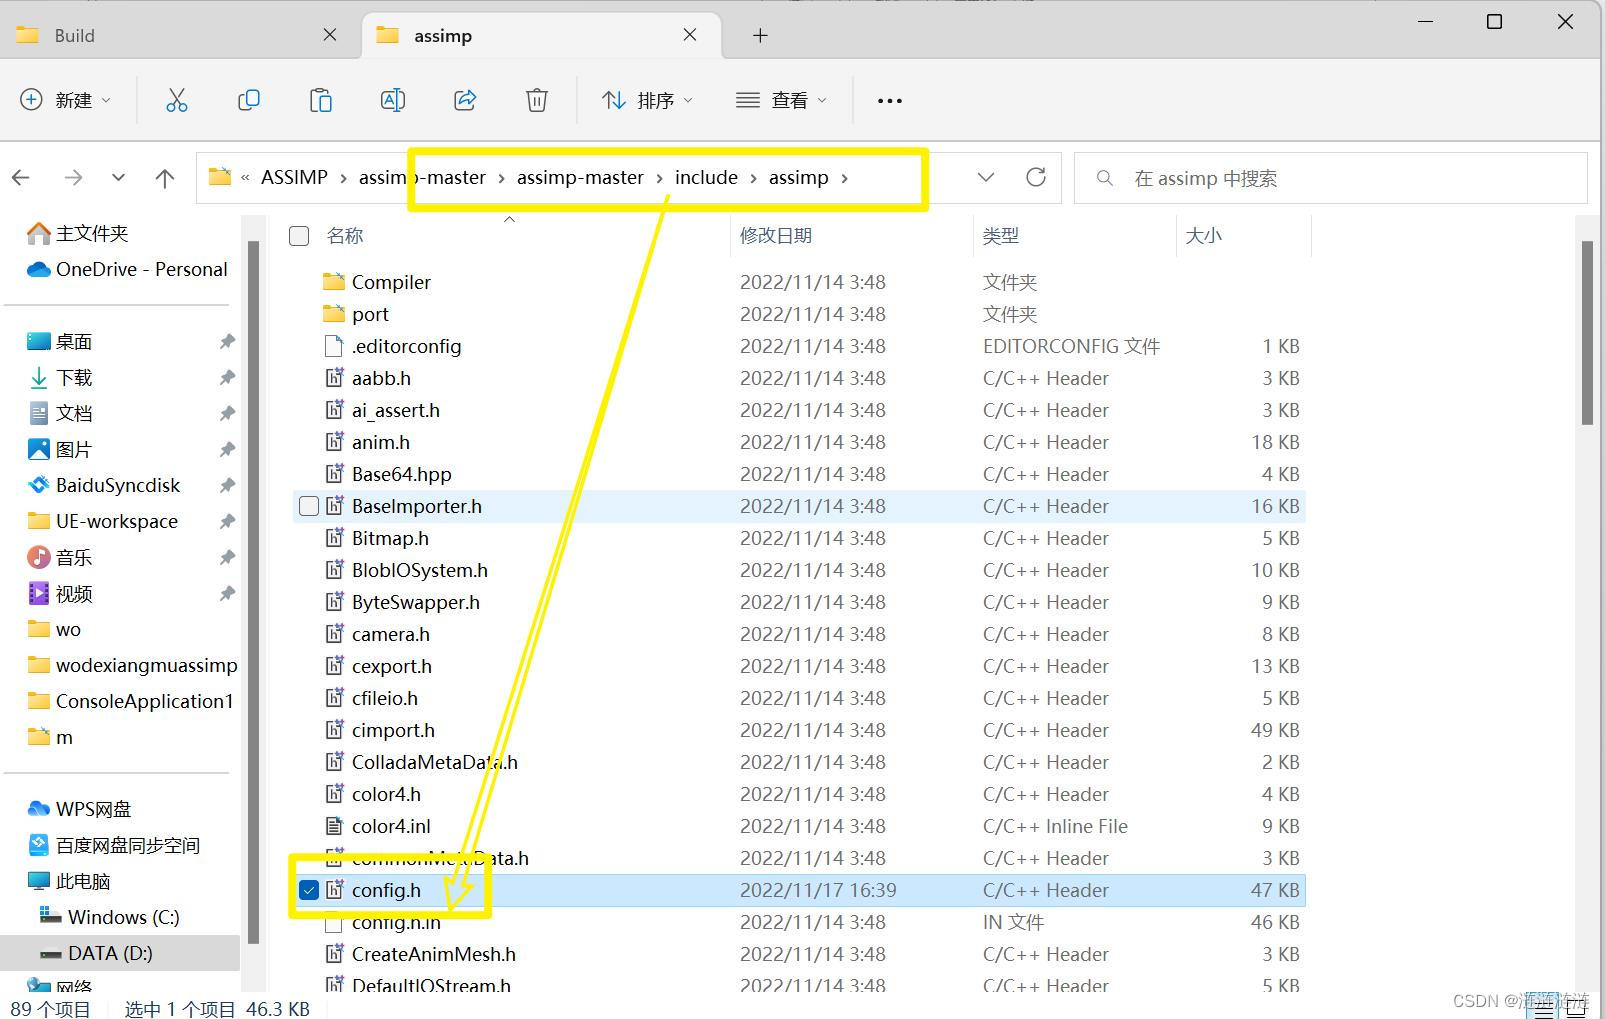Sort by Date modified (修改日期) column
The height and width of the screenshot is (1019, 1605).
(776, 236)
